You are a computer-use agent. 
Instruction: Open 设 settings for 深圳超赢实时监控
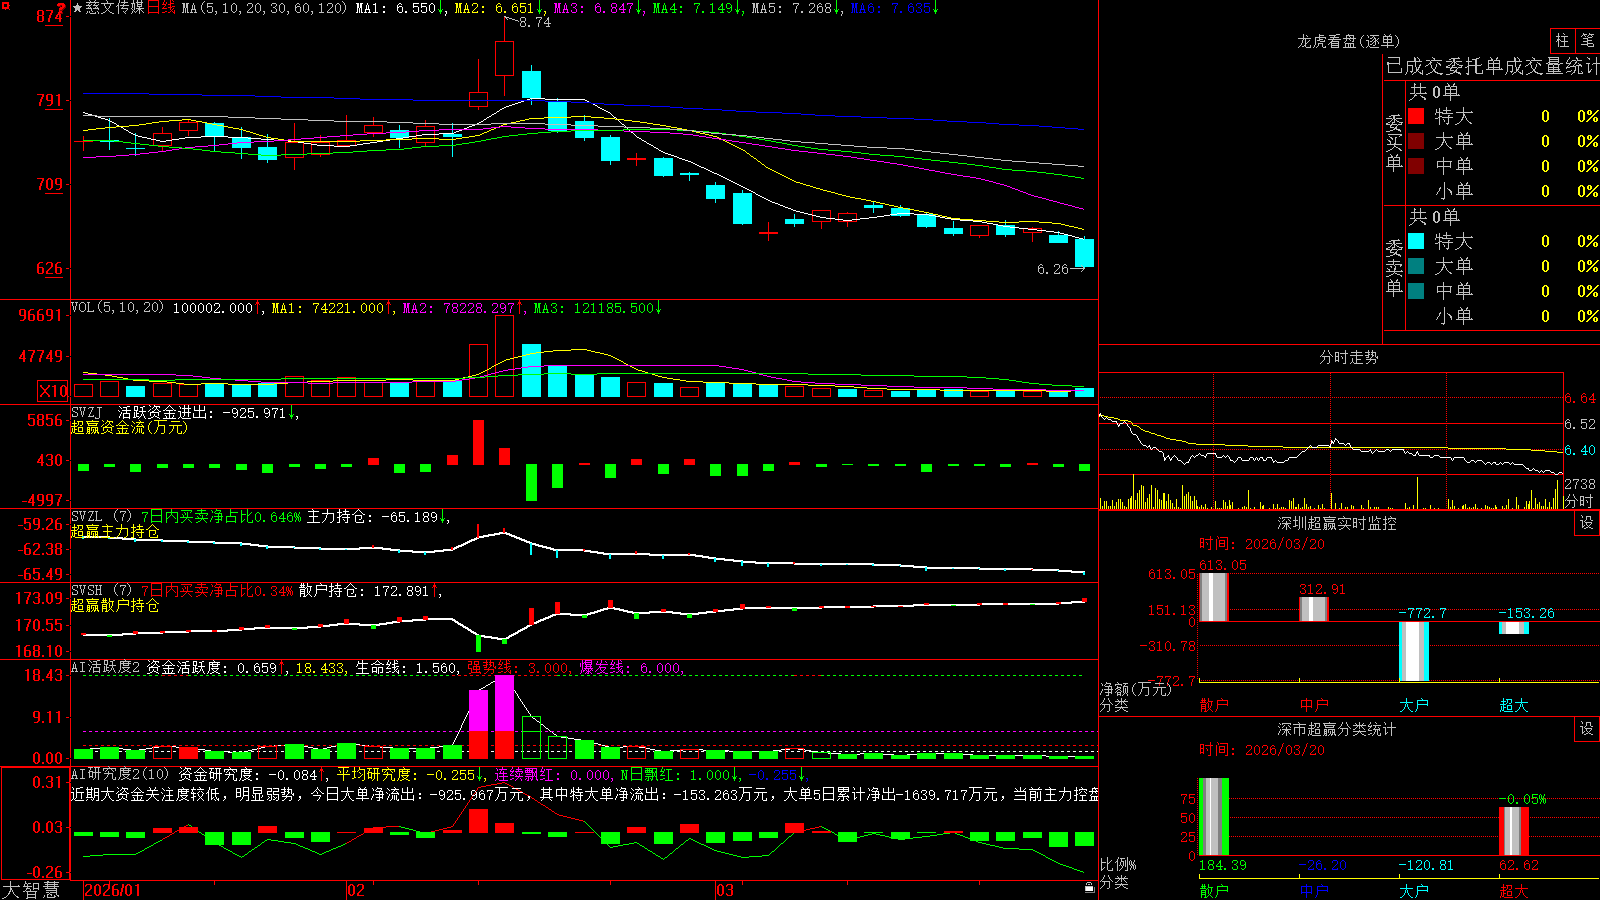(1587, 523)
